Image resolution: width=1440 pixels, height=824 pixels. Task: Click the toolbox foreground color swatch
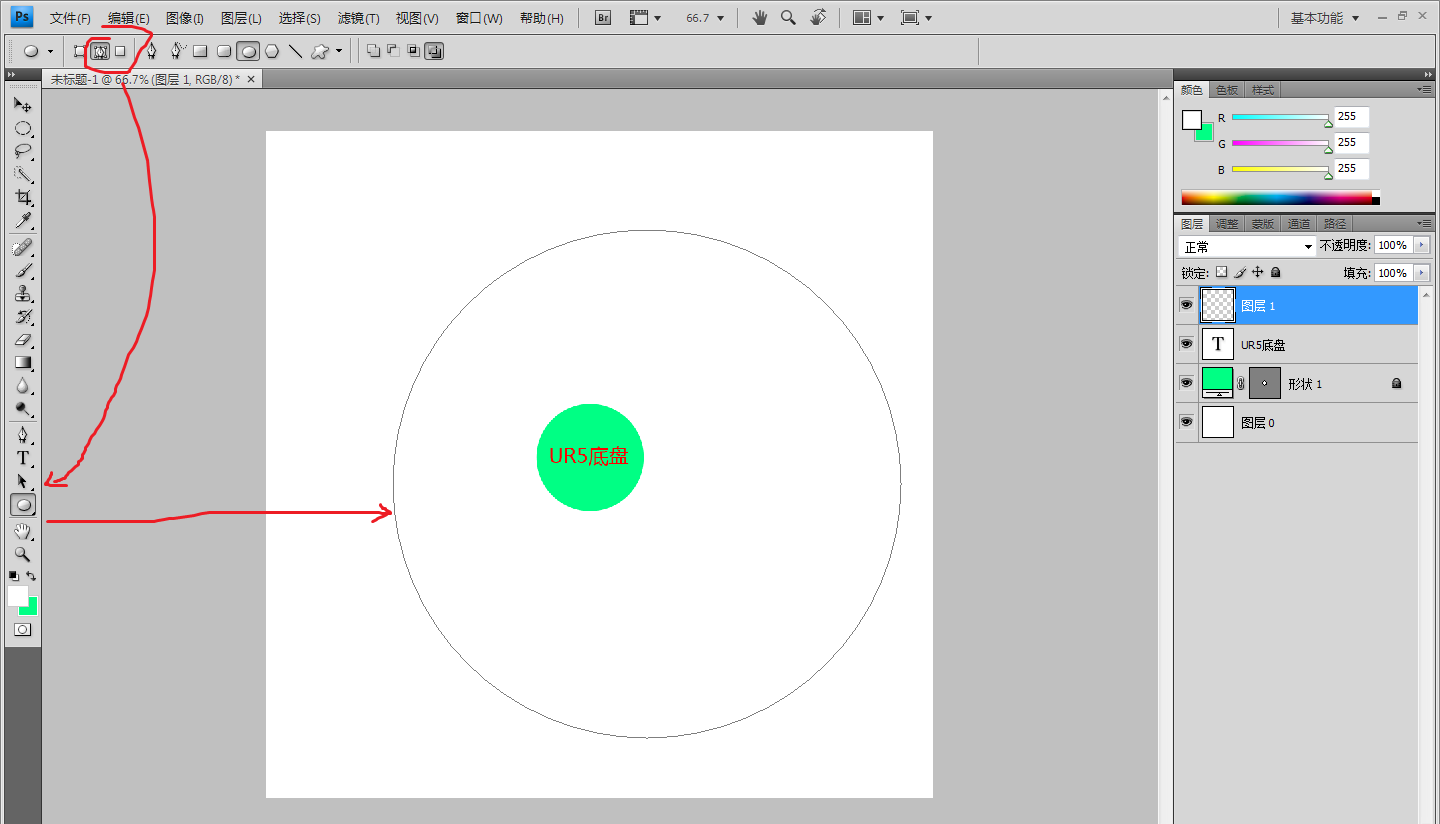pos(18,596)
